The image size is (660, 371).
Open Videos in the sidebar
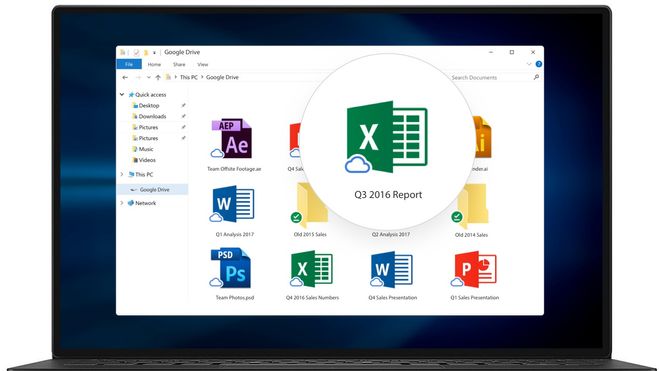144,160
